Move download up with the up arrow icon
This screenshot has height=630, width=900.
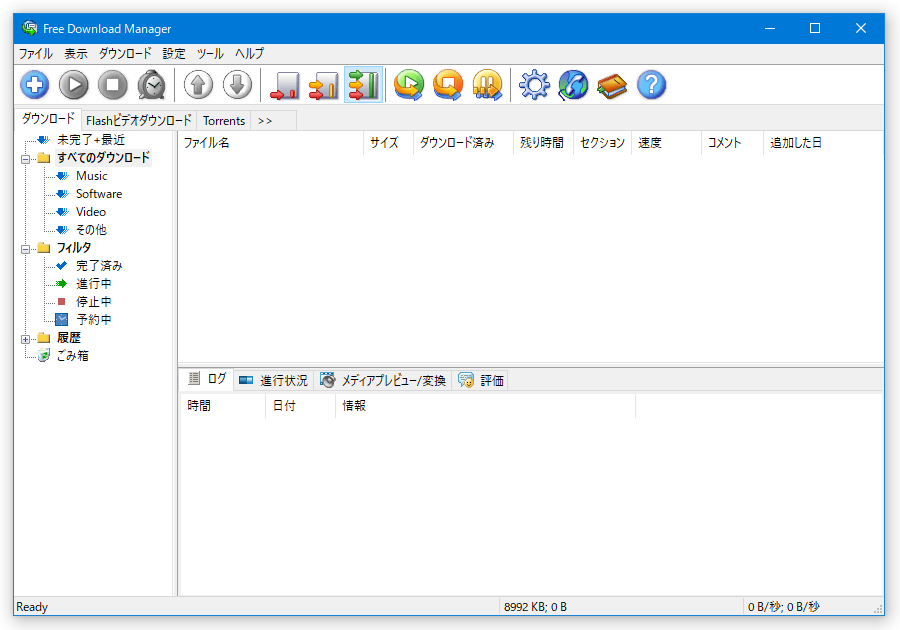click(x=199, y=85)
